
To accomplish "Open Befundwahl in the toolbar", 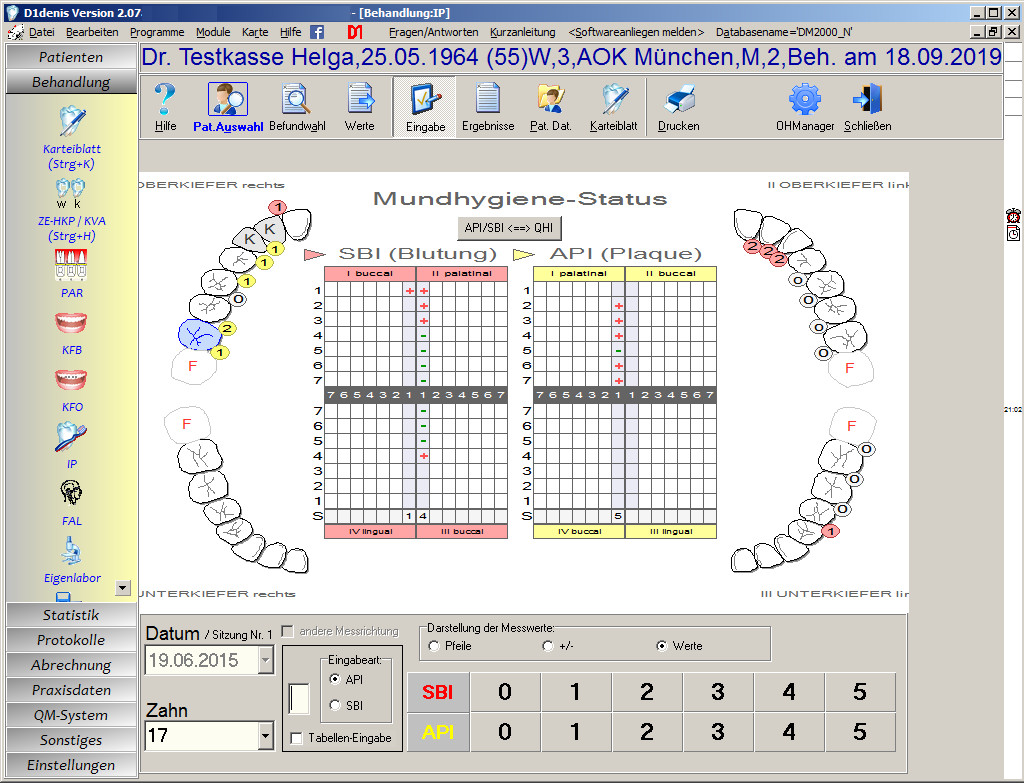I will click(x=297, y=107).
